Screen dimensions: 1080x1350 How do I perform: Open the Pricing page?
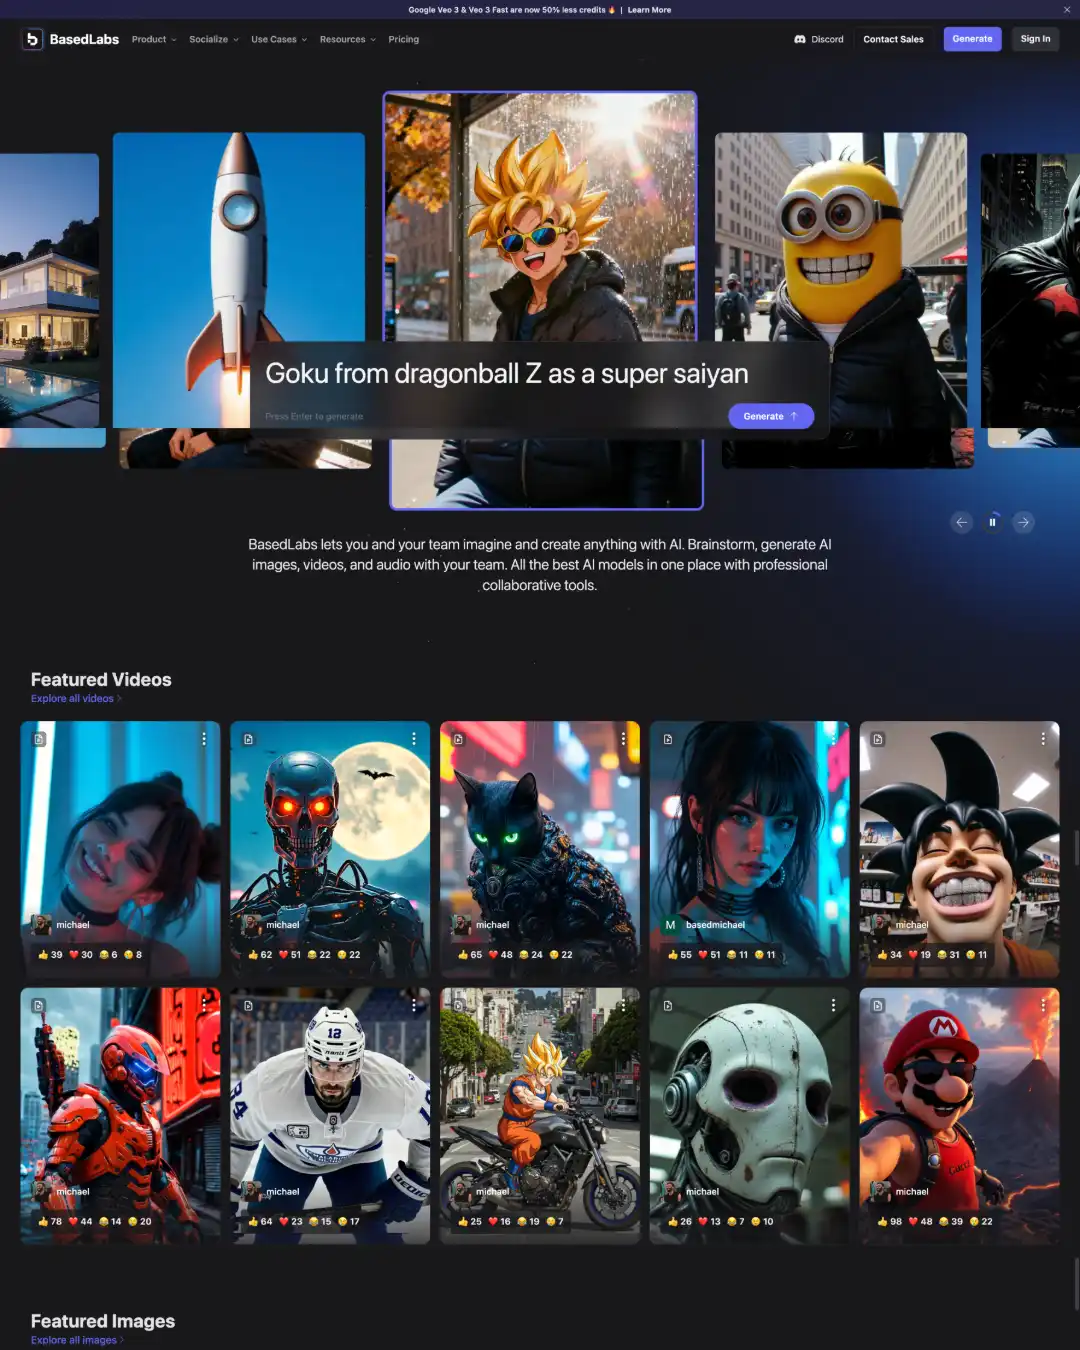[x=404, y=39]
